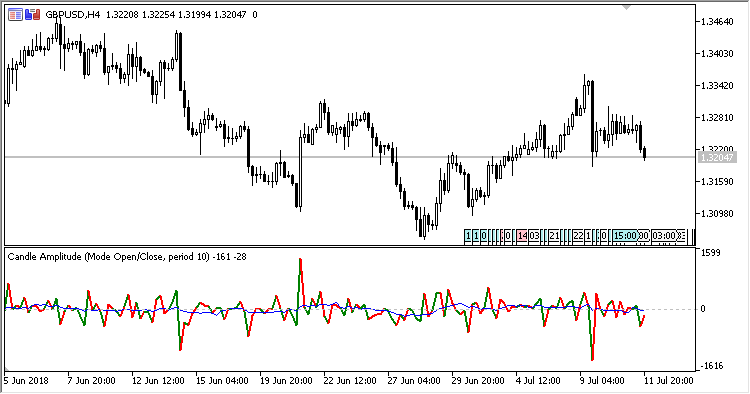Click the 1.34640 price scale value
This screenshot has width=750, height=394.
[x=717, y=22]
